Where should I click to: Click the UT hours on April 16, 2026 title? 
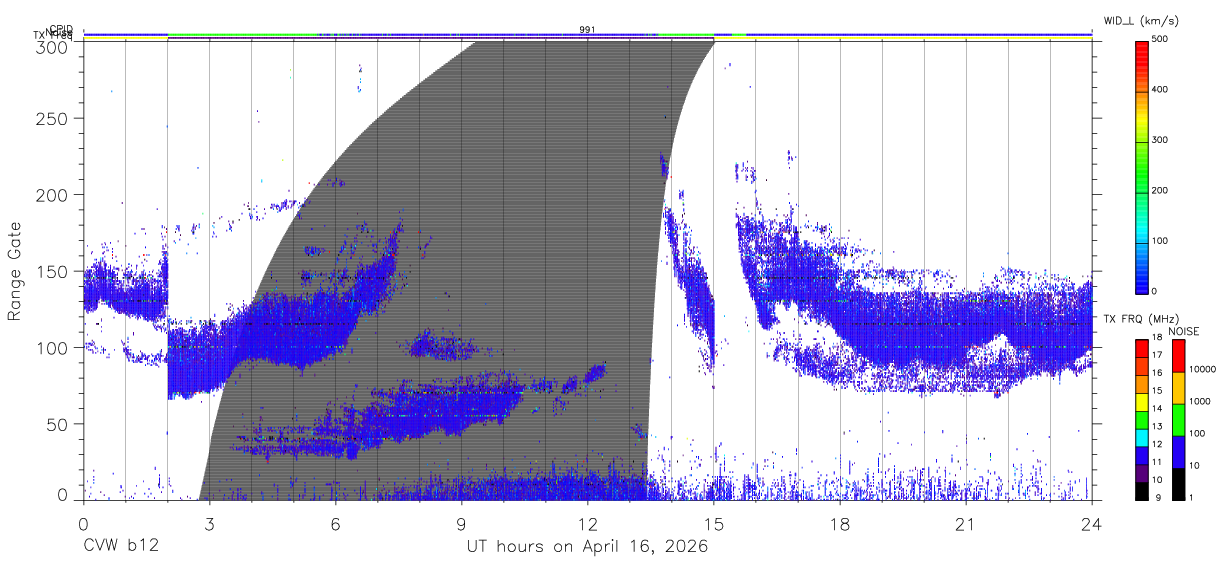(x=587, y=547)
